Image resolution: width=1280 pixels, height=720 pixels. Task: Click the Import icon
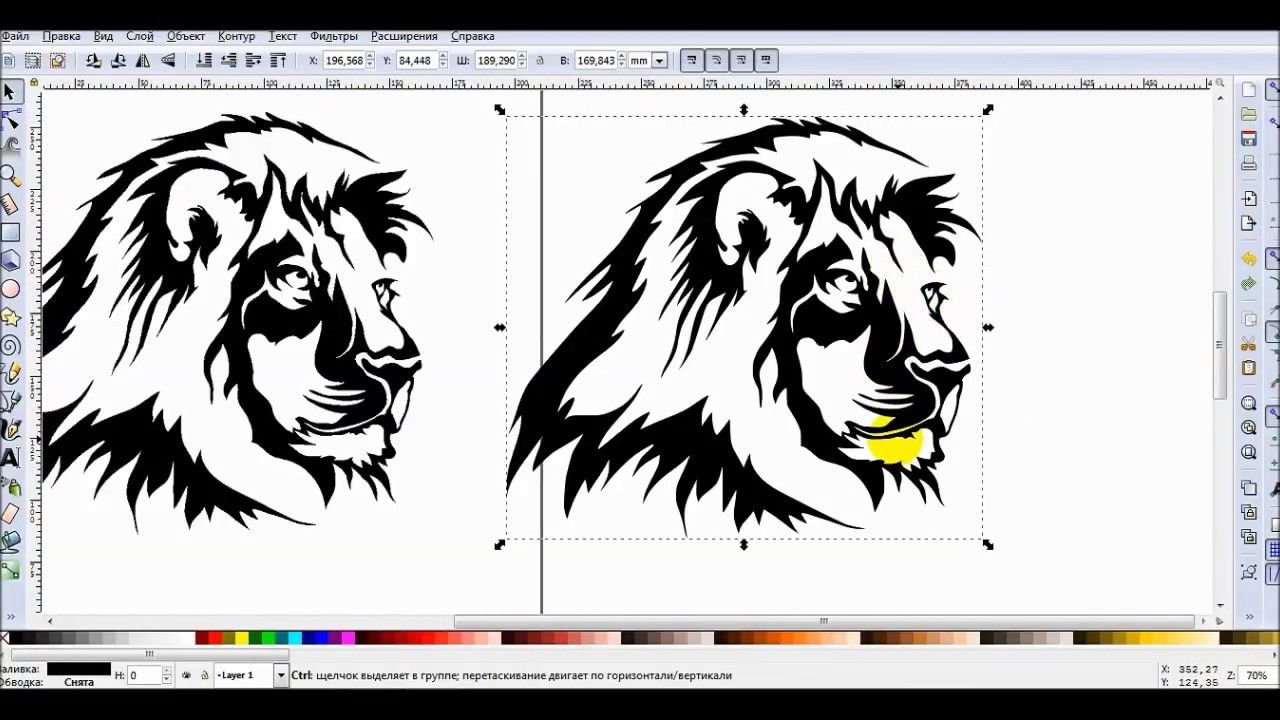pos(1248,199)
